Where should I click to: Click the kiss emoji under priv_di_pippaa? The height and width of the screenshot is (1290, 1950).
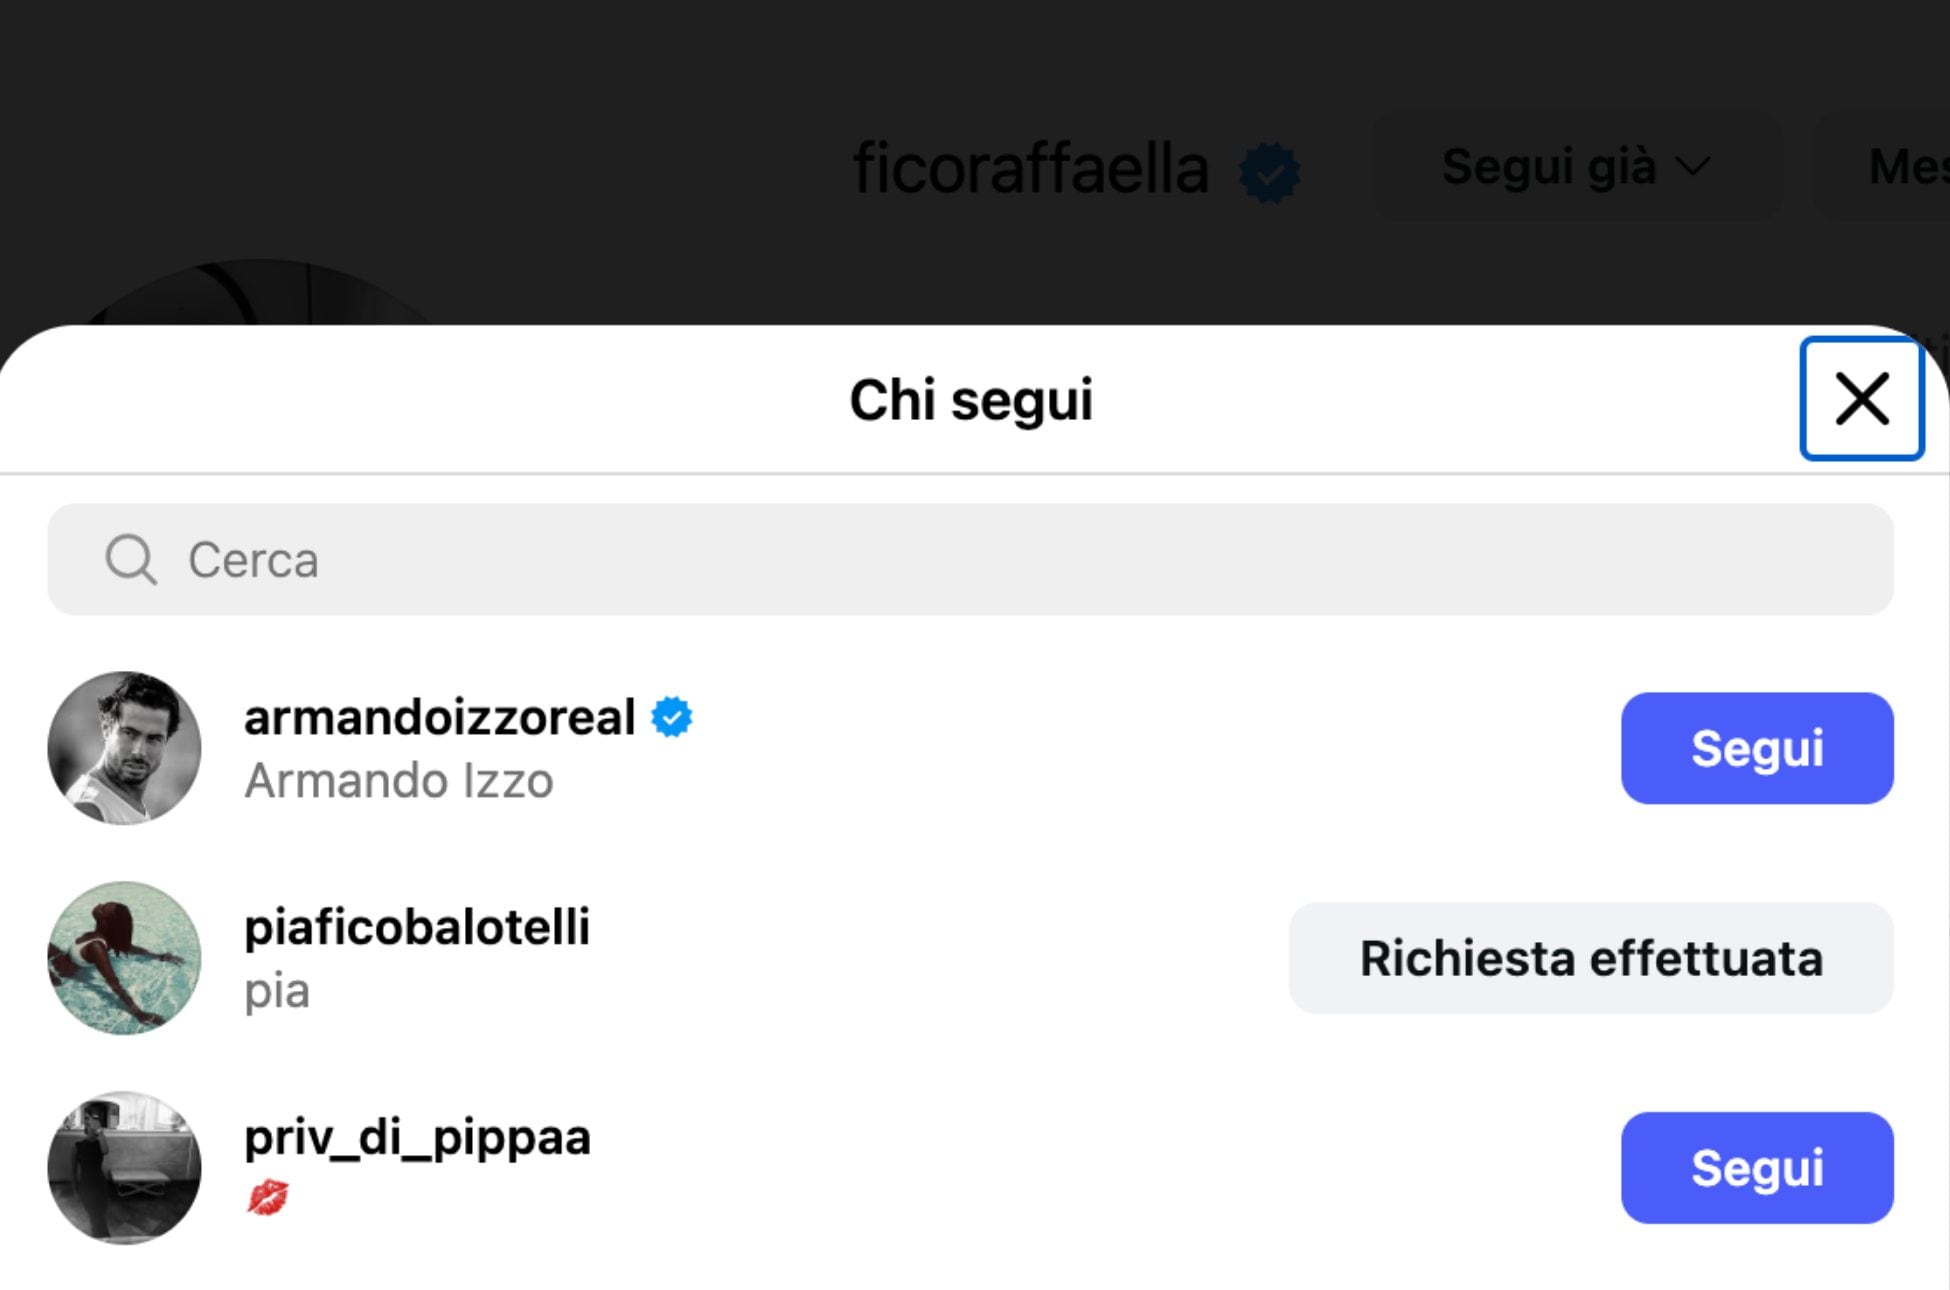[x=267, y=1197]
